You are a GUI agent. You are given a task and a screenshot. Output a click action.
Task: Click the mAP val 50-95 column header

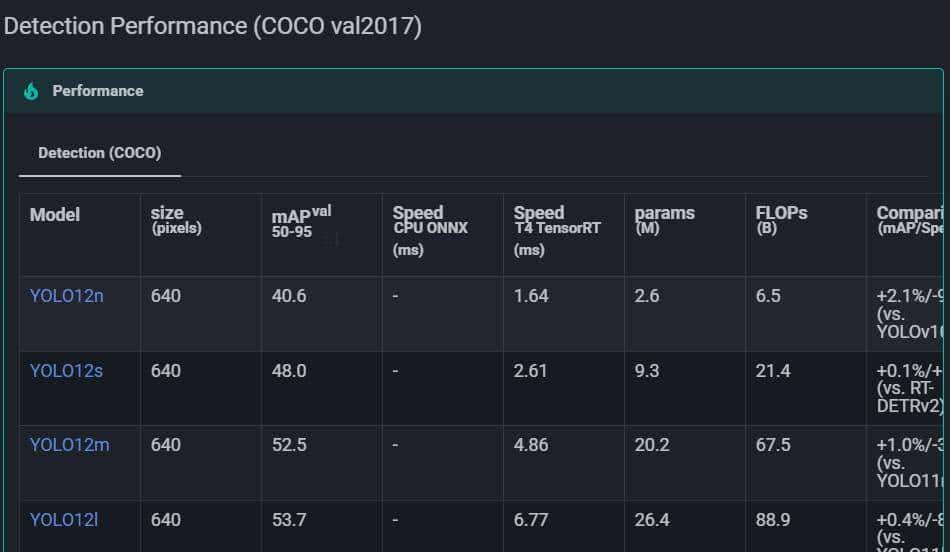point(301,222)
